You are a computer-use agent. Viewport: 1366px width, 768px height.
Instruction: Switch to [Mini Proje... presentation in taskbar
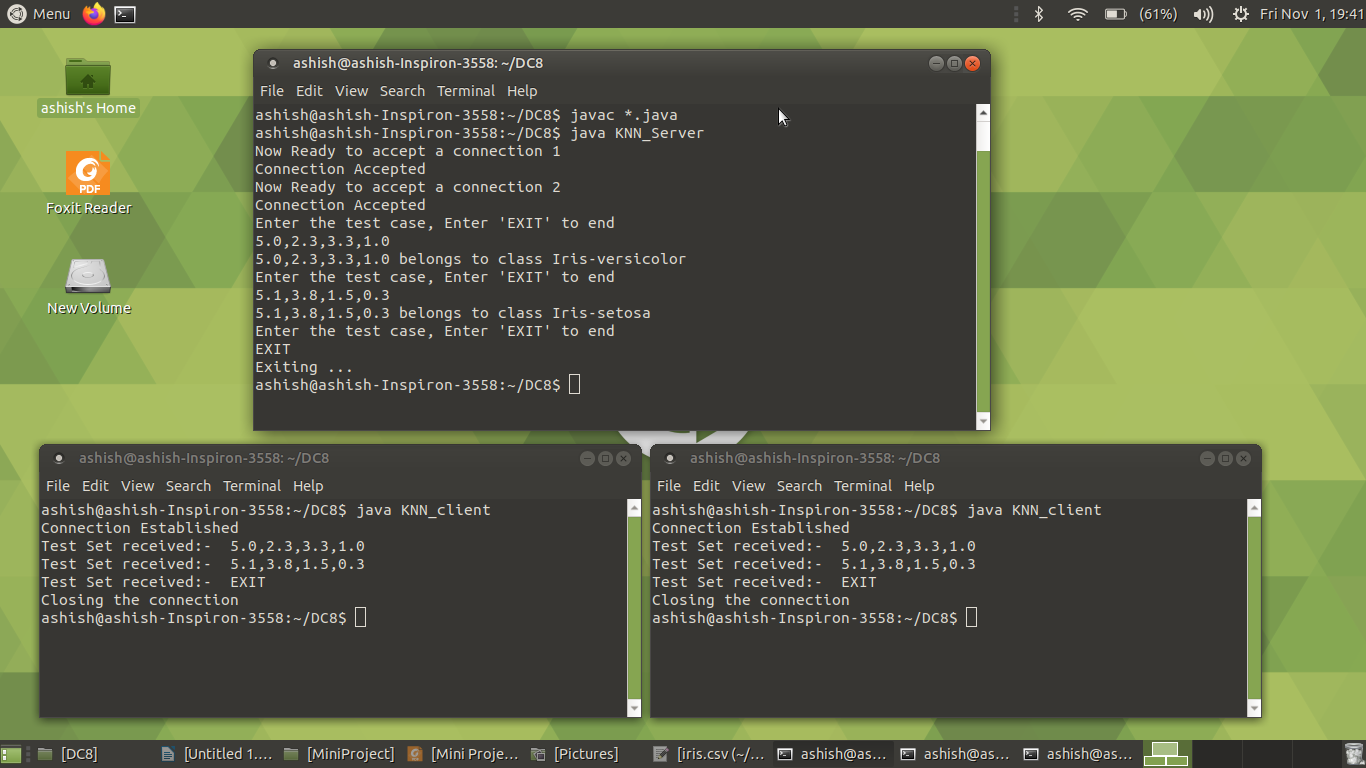coord(463,754)
